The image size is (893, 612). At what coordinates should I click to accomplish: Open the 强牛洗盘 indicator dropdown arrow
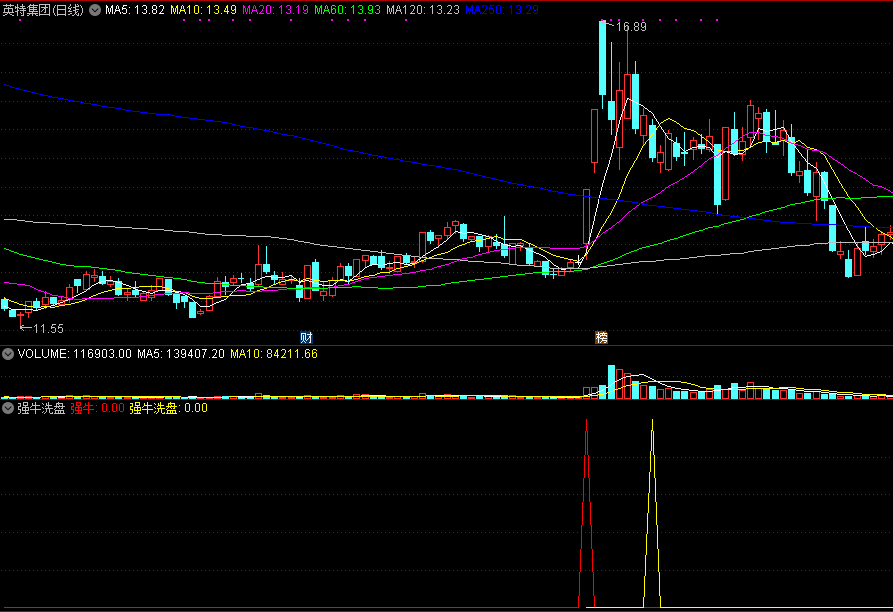tap(8, 408)
